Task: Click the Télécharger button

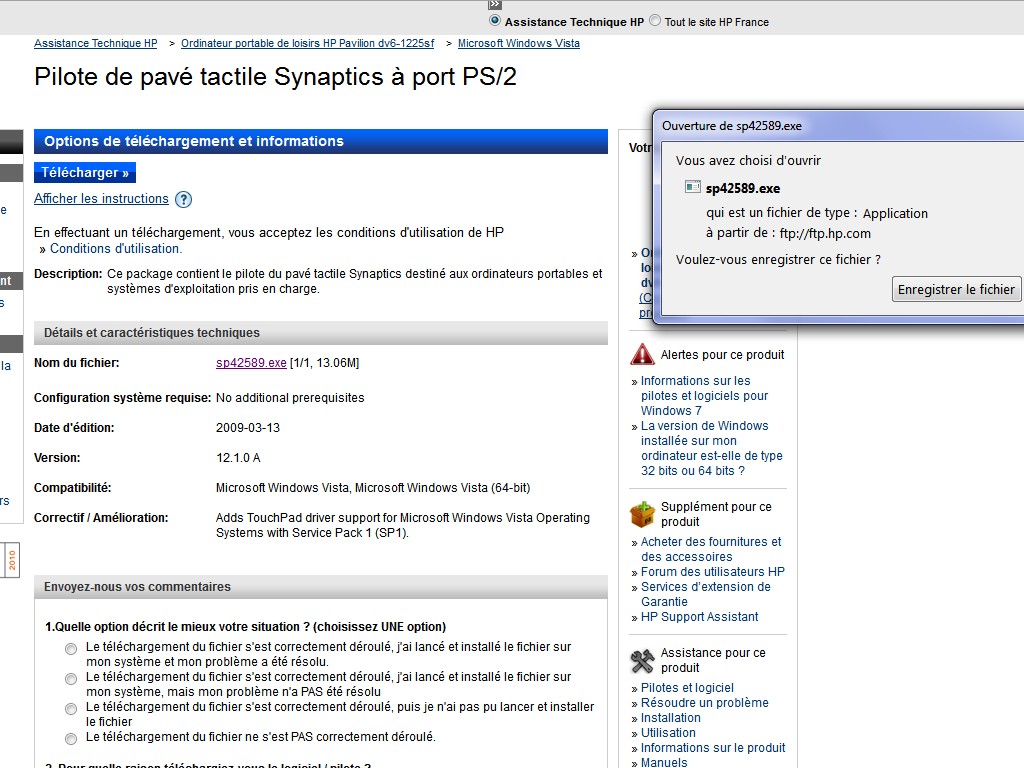Action: point(85,172)
